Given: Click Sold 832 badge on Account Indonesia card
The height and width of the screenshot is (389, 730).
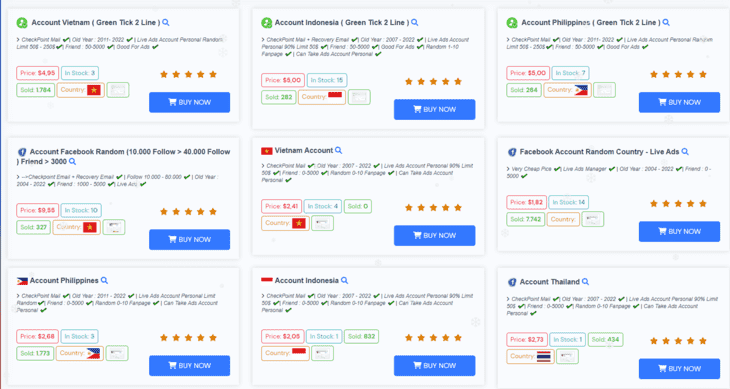Looking at the screenshot, I should point(361,336).
